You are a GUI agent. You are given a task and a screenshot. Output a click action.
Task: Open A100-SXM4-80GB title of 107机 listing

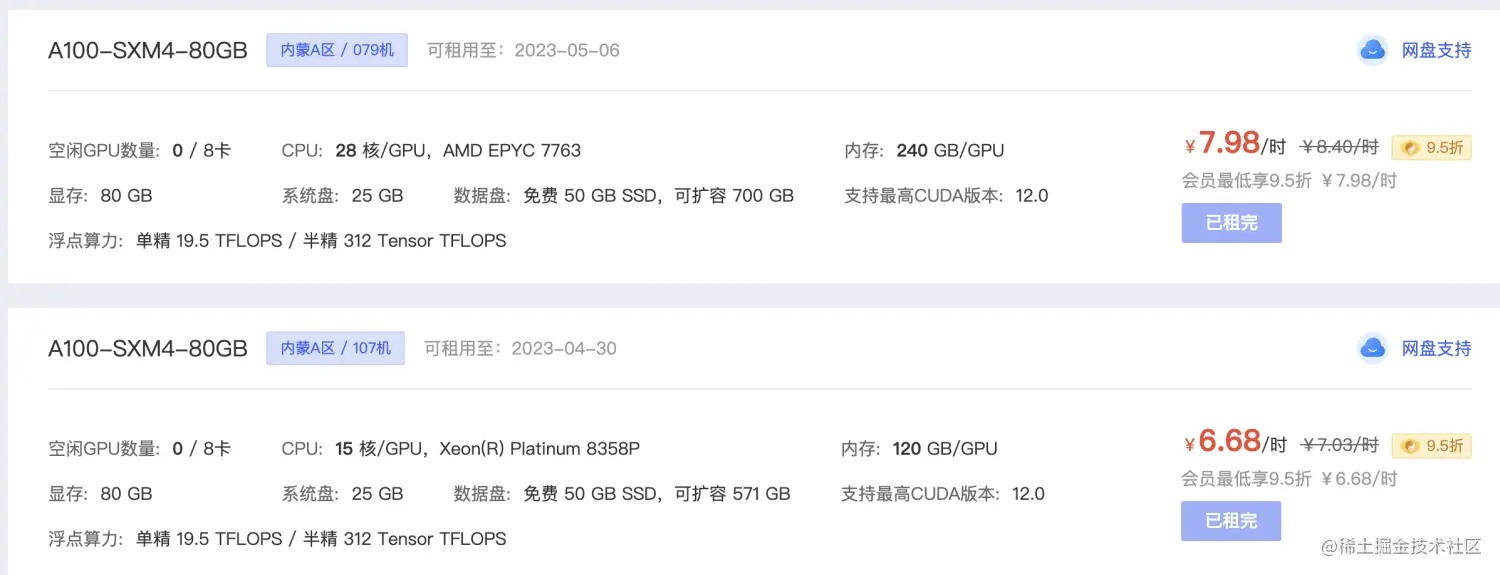coord(148,349)
